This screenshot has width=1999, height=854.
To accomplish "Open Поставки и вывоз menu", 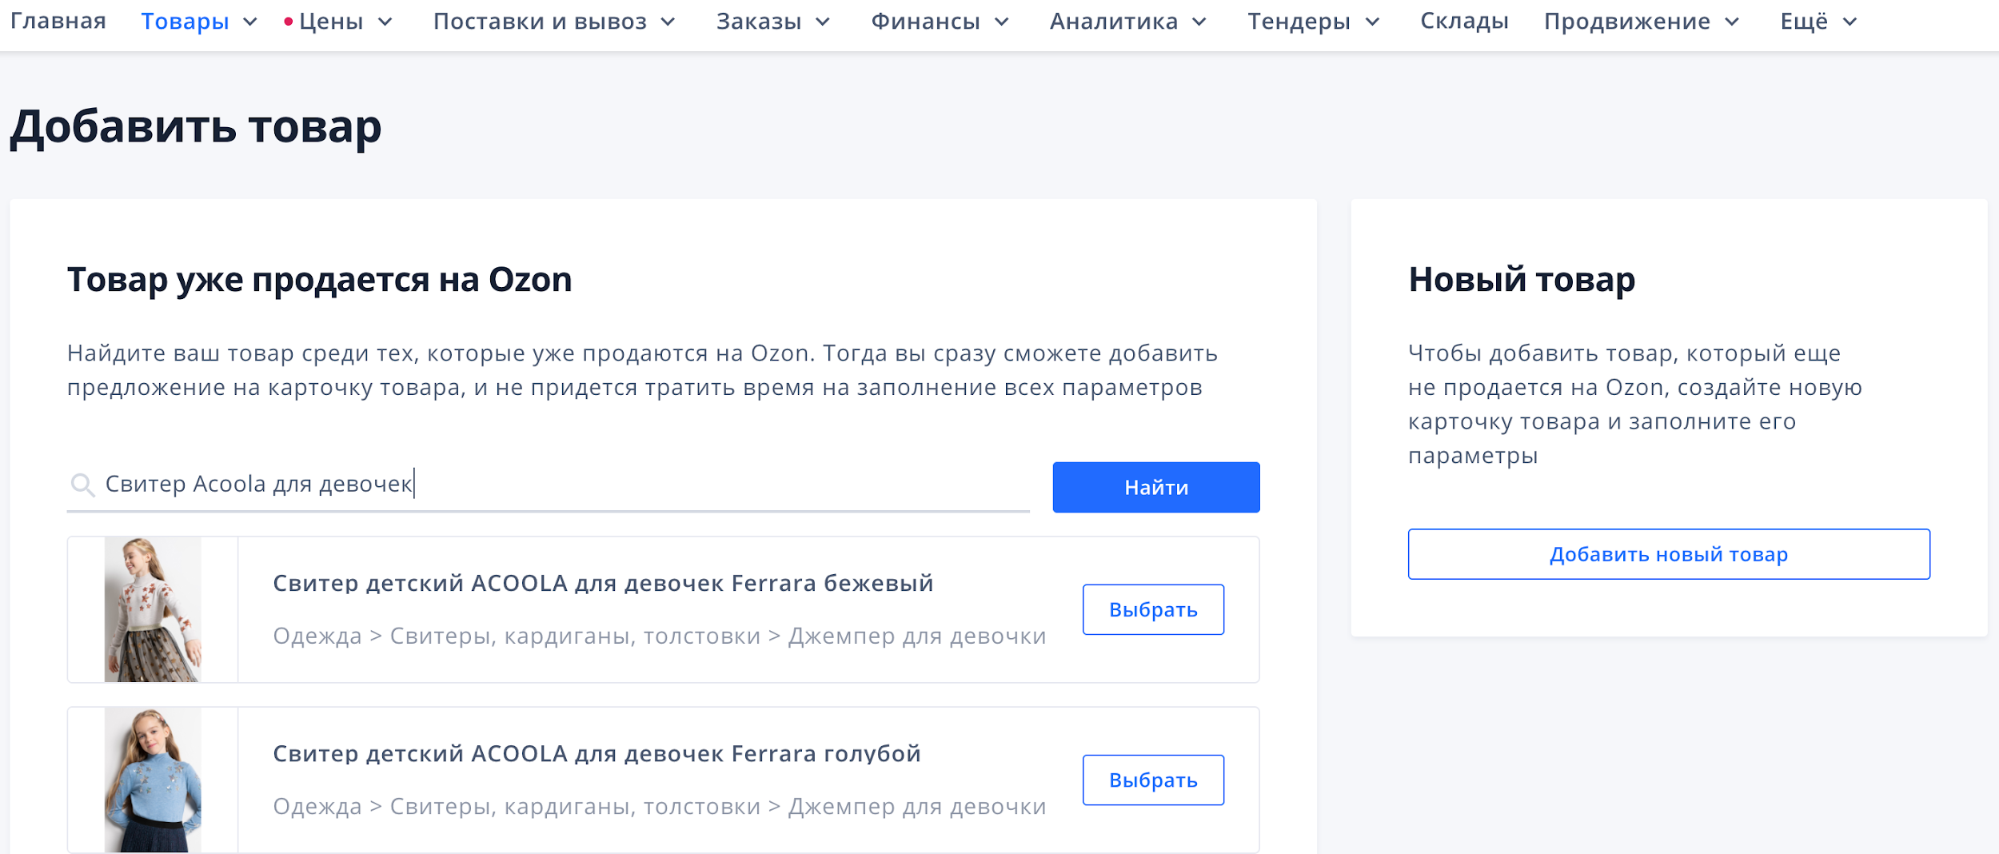I will 540,21.
